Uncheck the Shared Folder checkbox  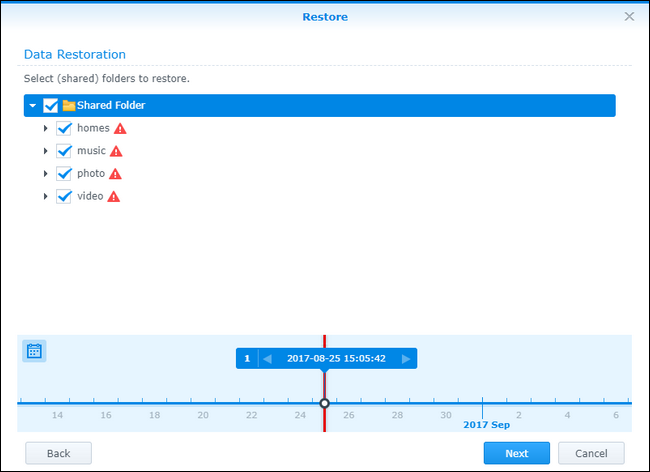click(x=51, y=105)
